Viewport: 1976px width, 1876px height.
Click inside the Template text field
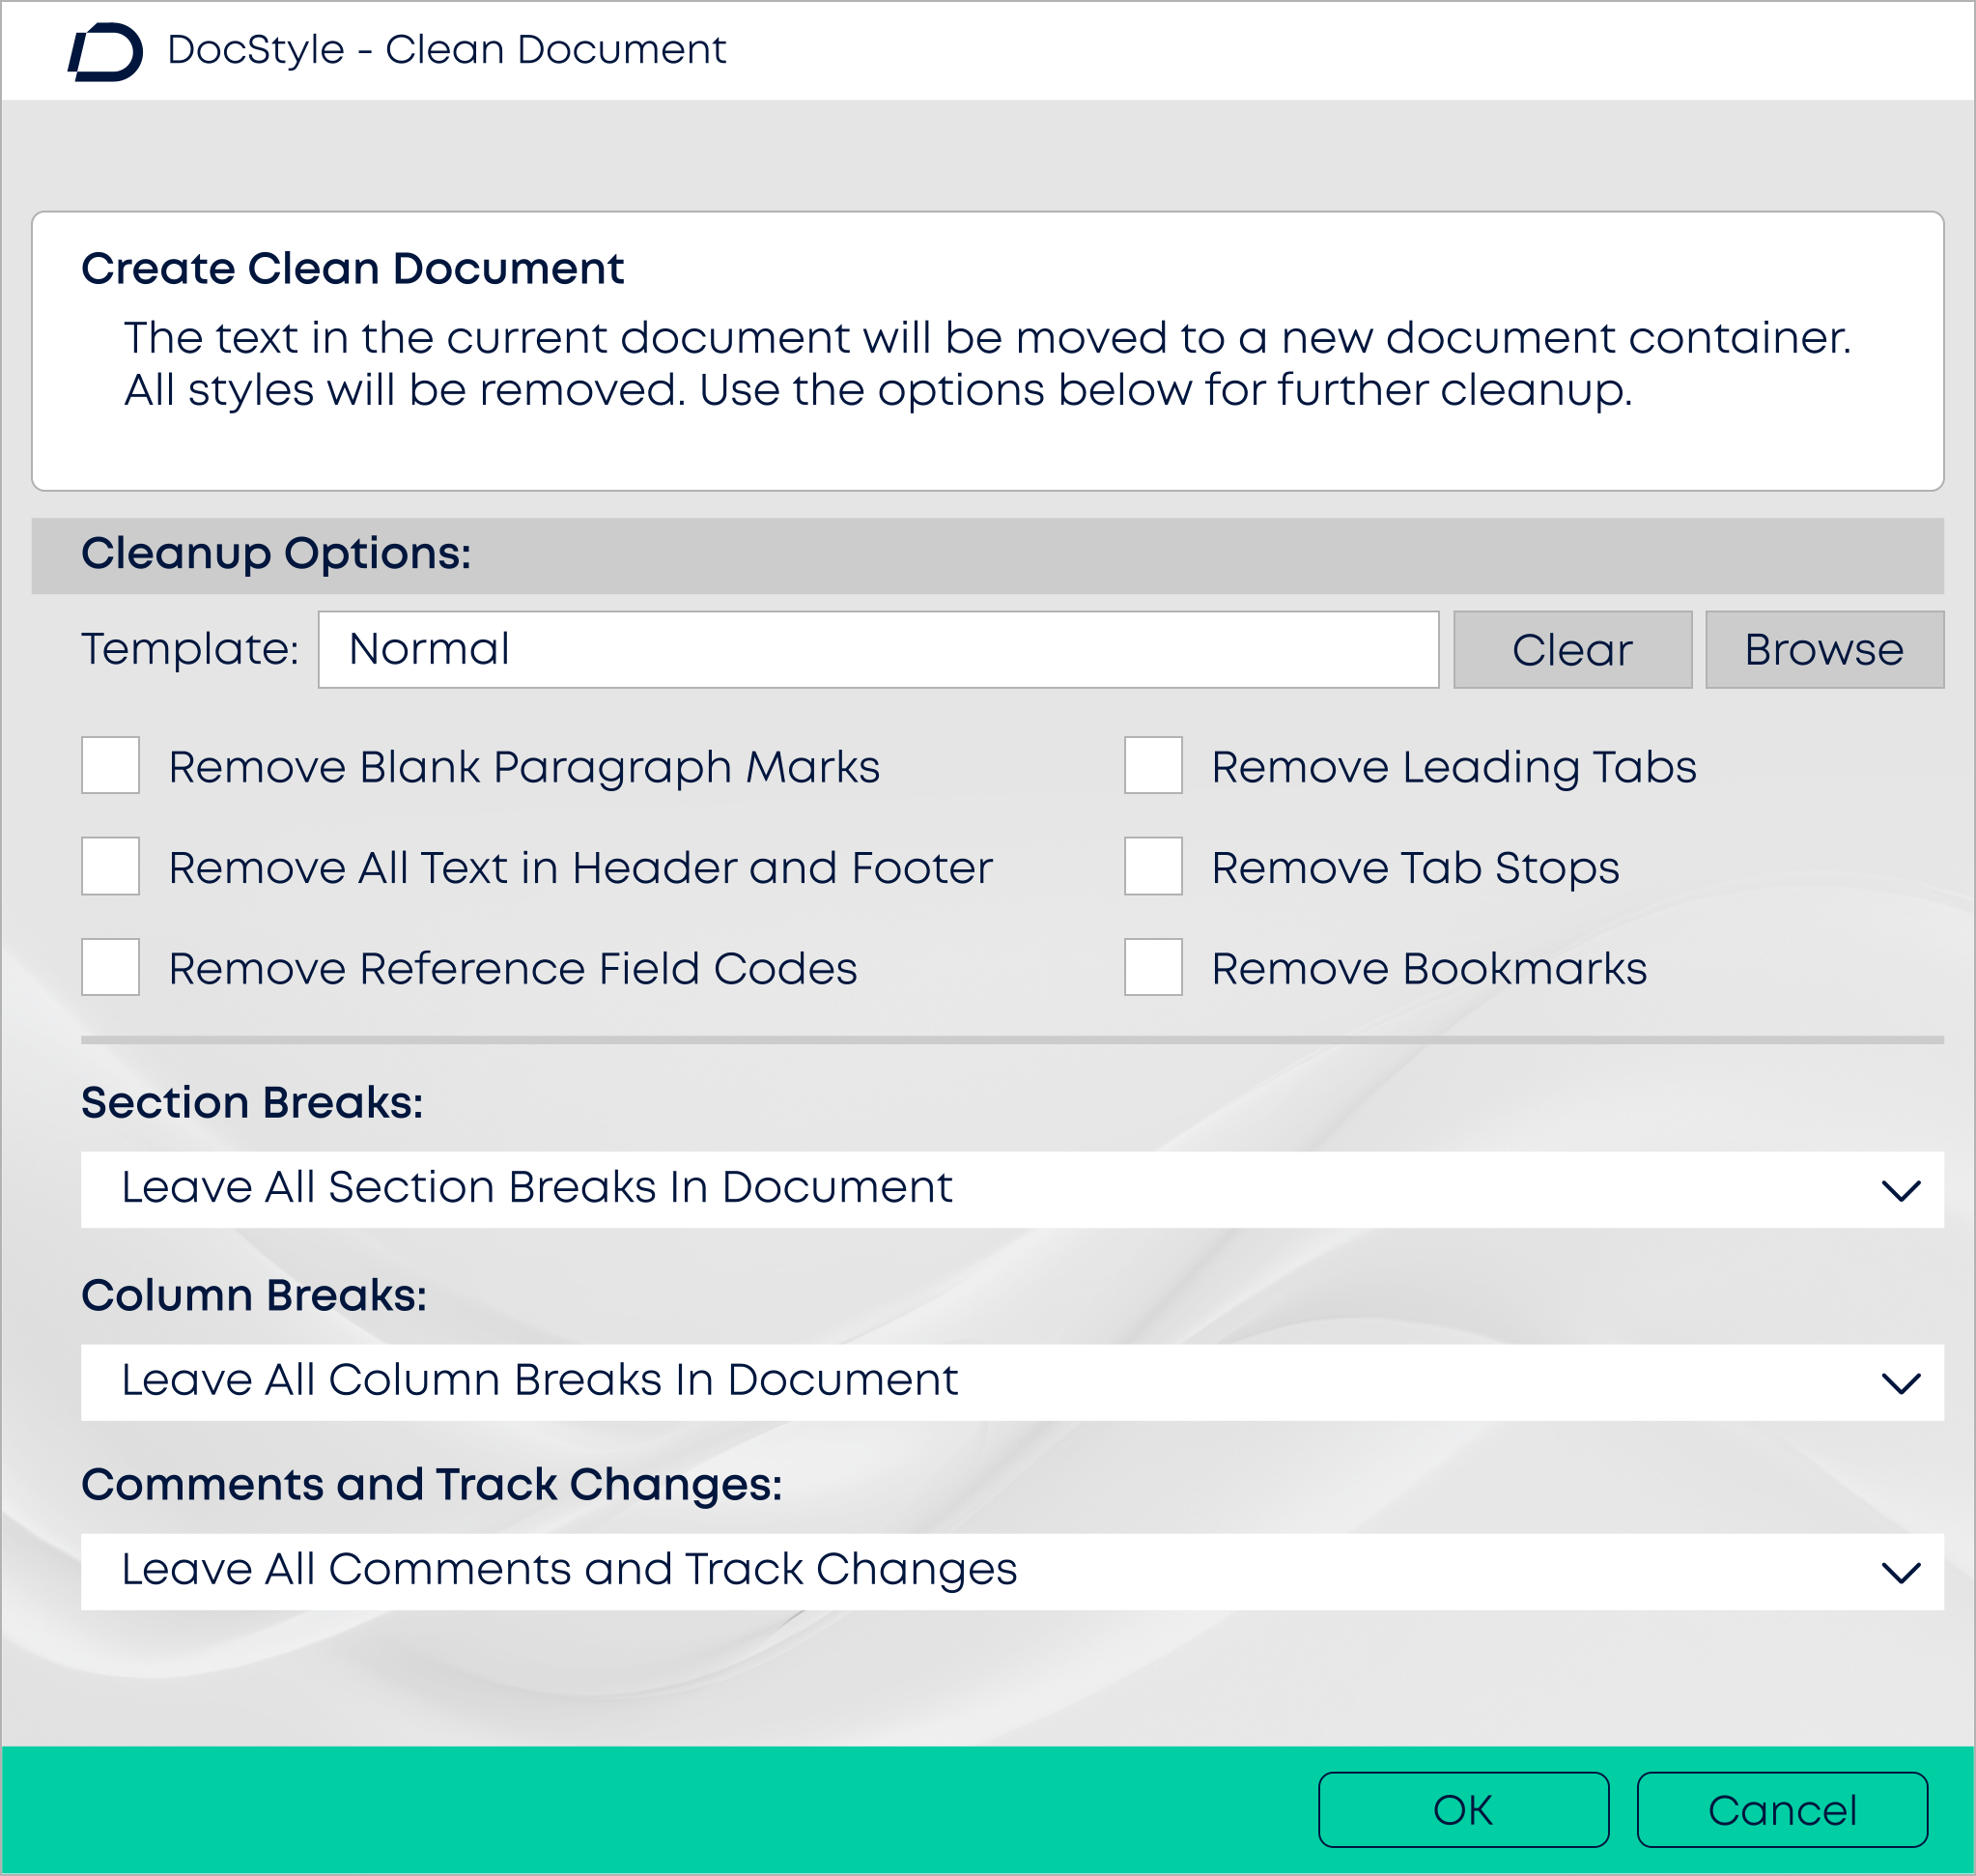click(878, 650)
